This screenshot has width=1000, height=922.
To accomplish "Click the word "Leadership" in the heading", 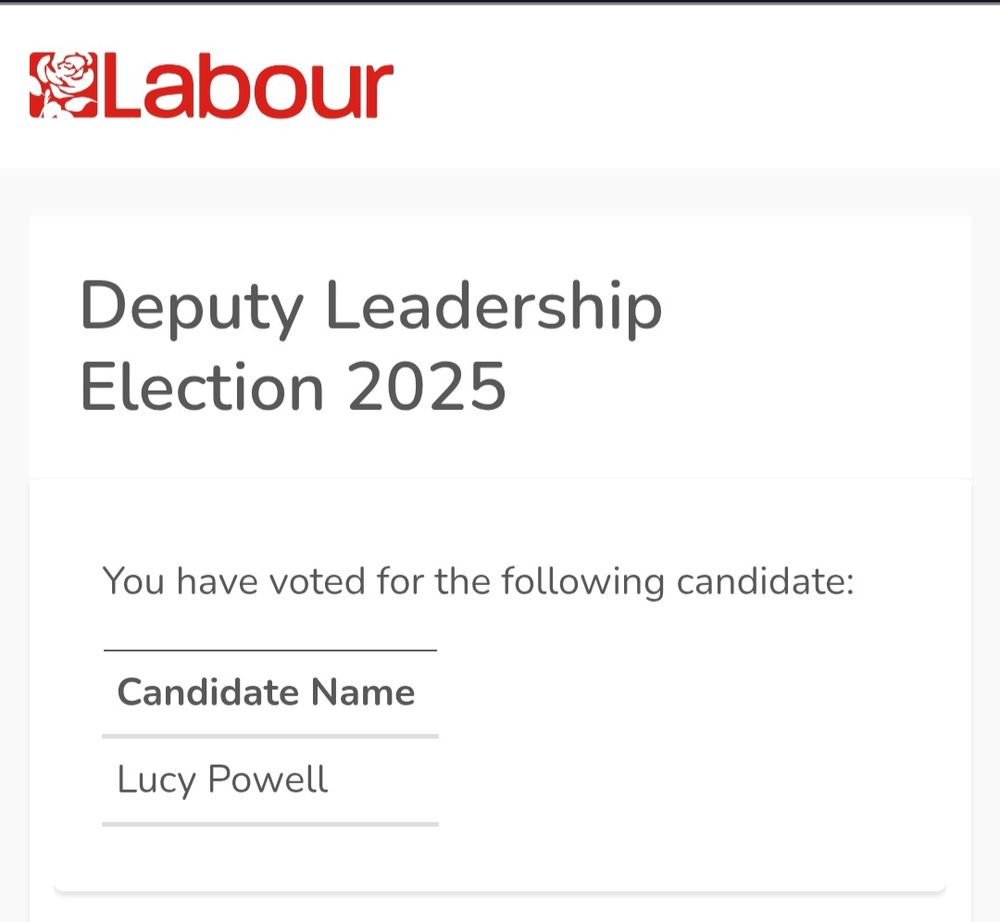I will [493, 309].
